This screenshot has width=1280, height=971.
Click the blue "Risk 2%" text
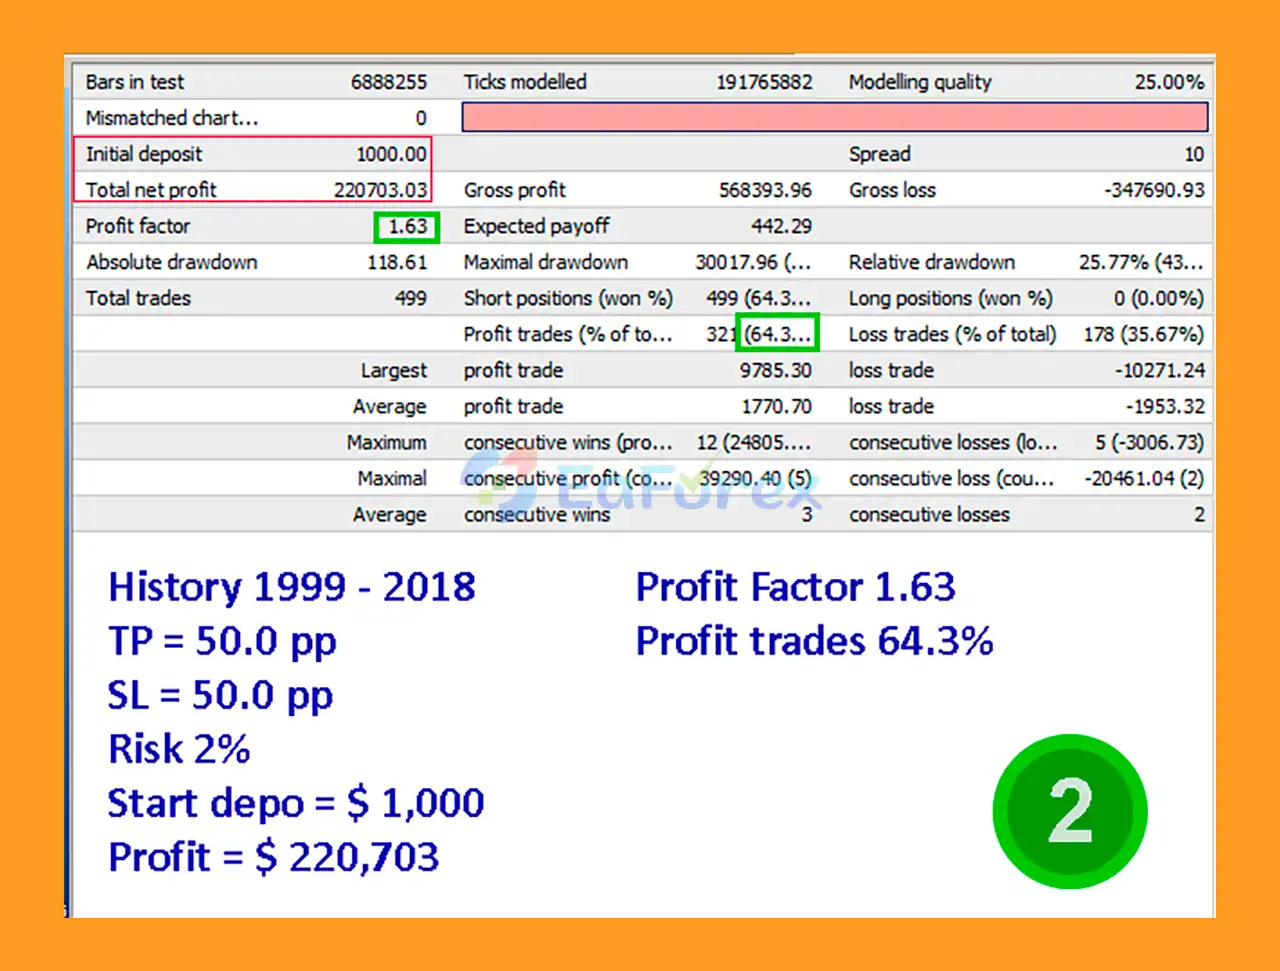(179, 749)
